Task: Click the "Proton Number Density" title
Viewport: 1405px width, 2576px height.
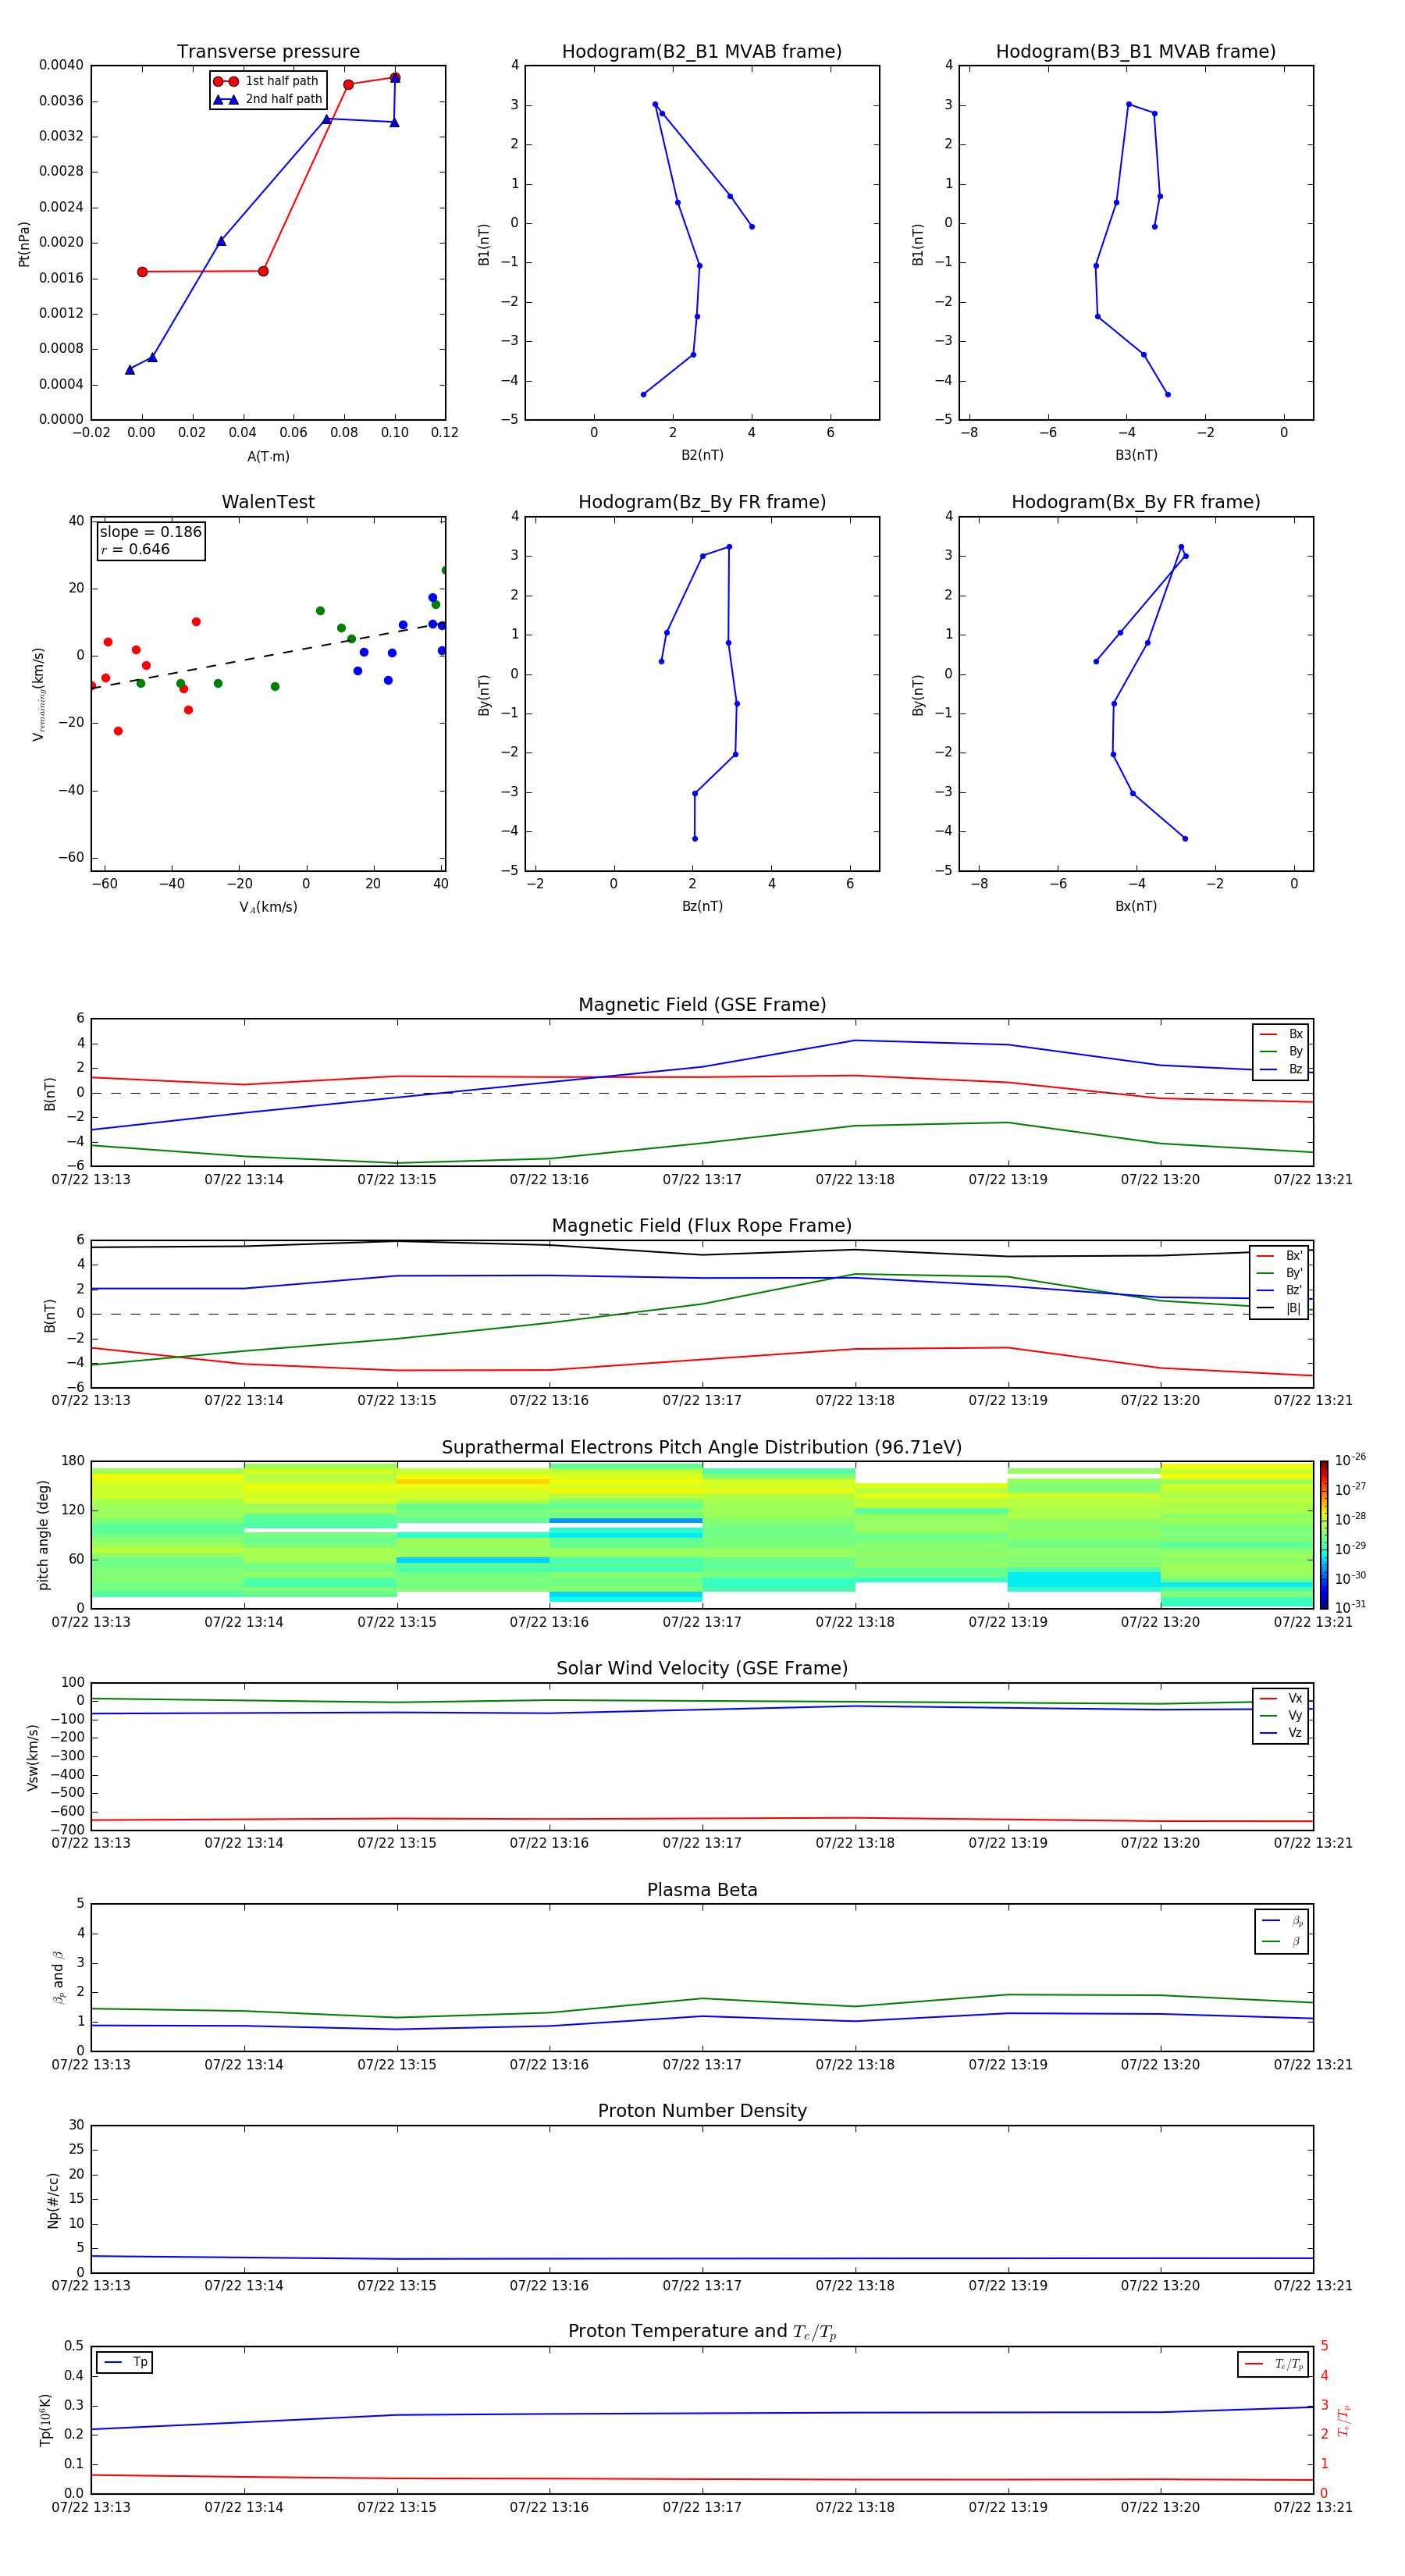Action: [702, 2111]
